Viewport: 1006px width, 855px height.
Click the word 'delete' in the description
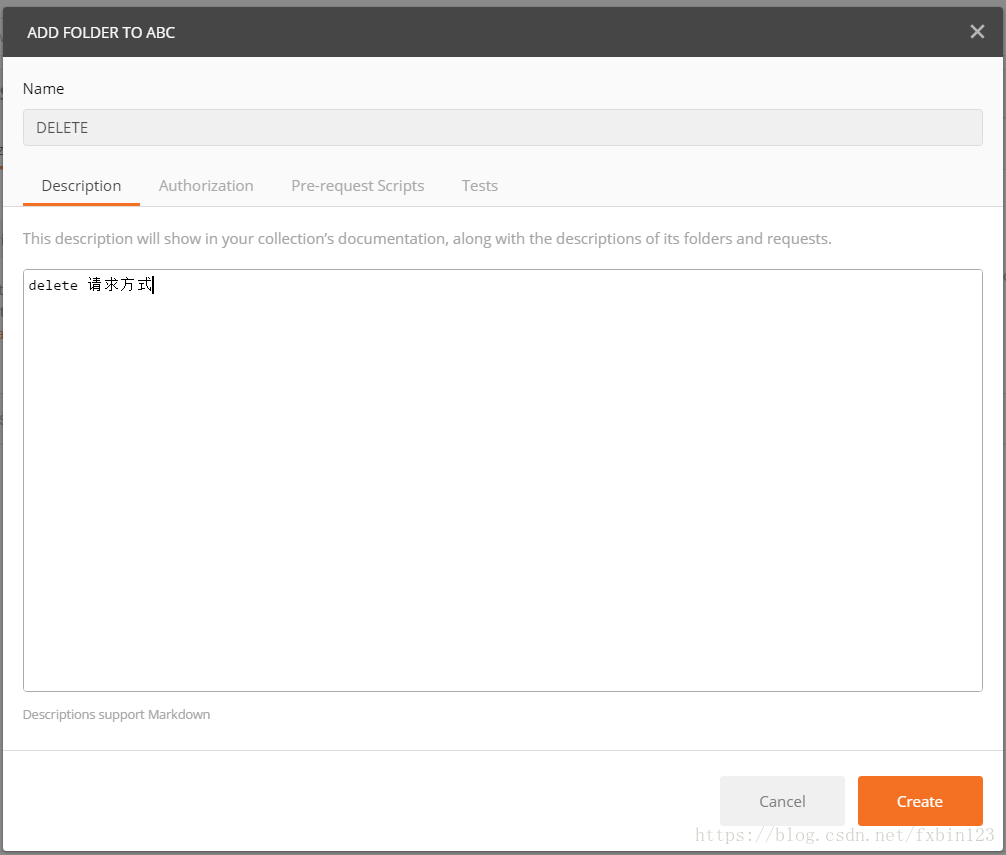click(x=53, y=286)
